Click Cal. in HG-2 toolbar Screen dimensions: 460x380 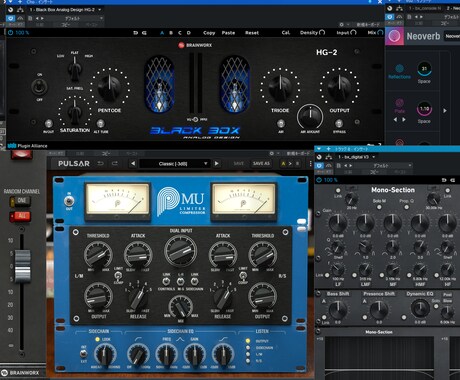tap(286, 33)
